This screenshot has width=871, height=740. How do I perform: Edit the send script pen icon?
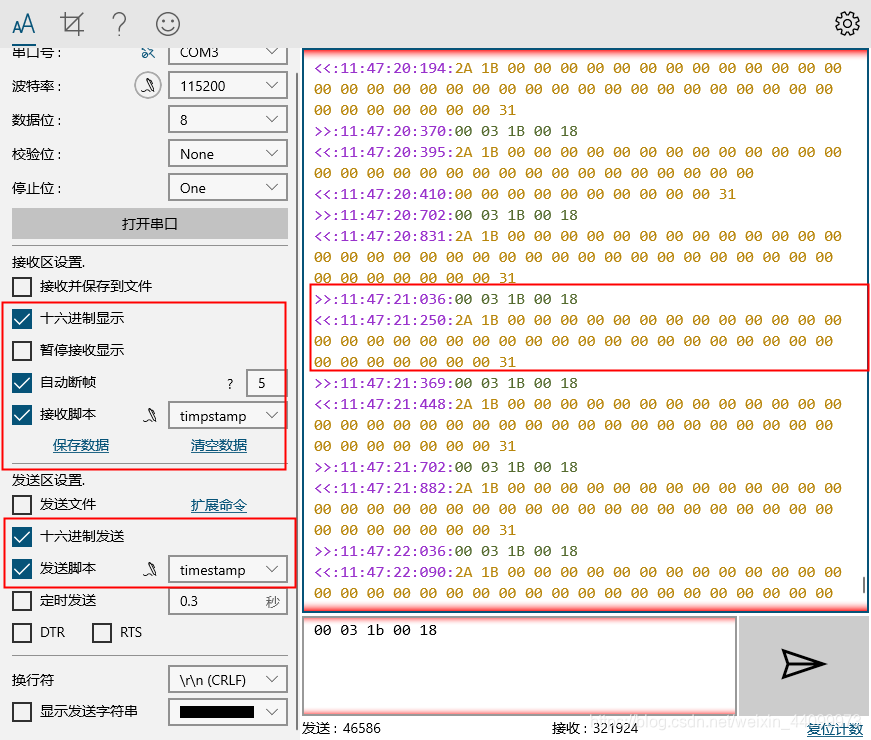(150, 569)
